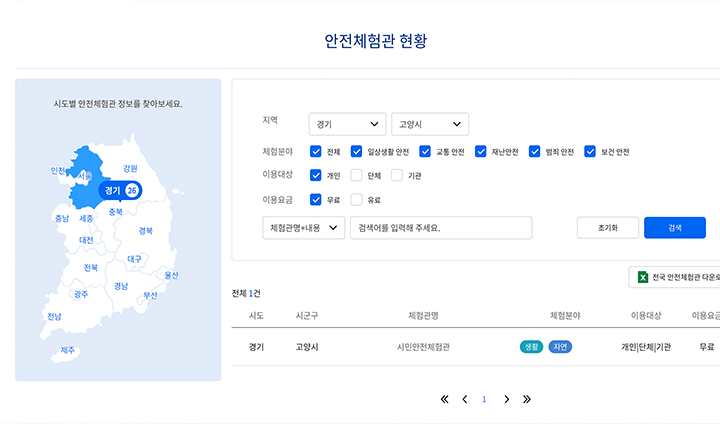Image resolution: width=720 pixels, height=424 pixels.
Task: Check the 단체 user type checkbox
Action: [356, 175]
